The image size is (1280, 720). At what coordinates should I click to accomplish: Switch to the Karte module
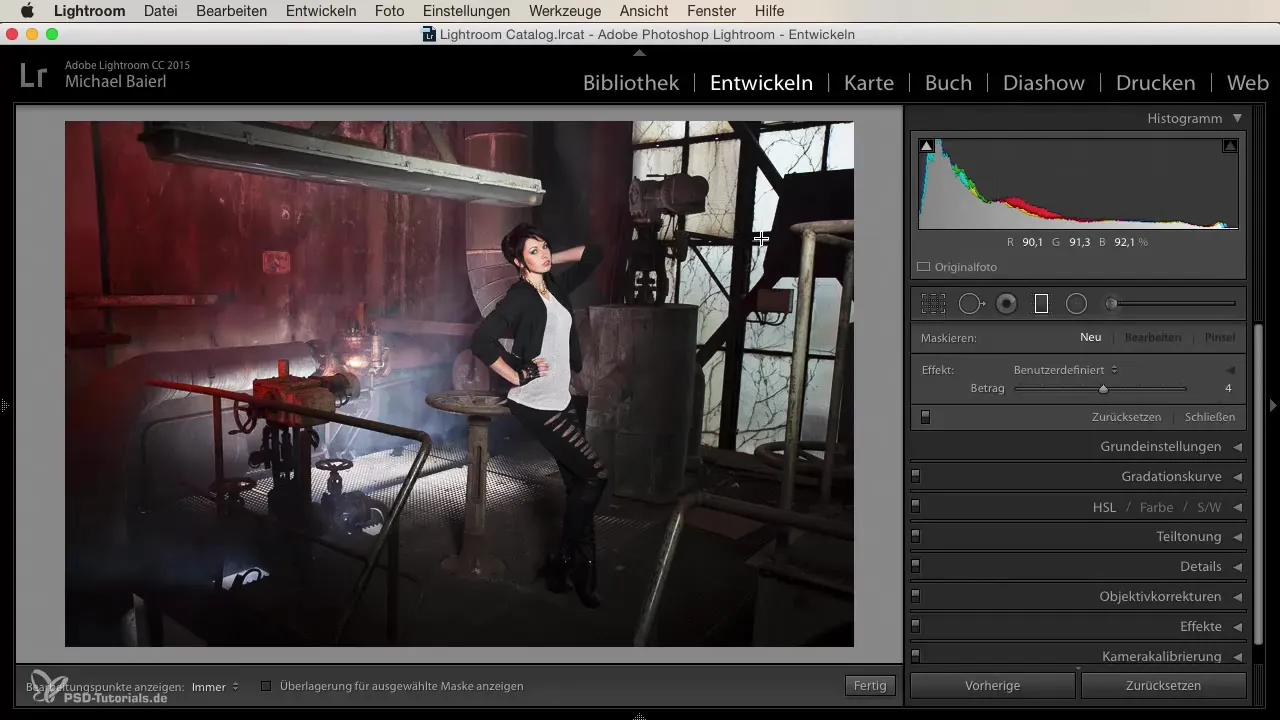pyautogui.click(x=869, y=83)
